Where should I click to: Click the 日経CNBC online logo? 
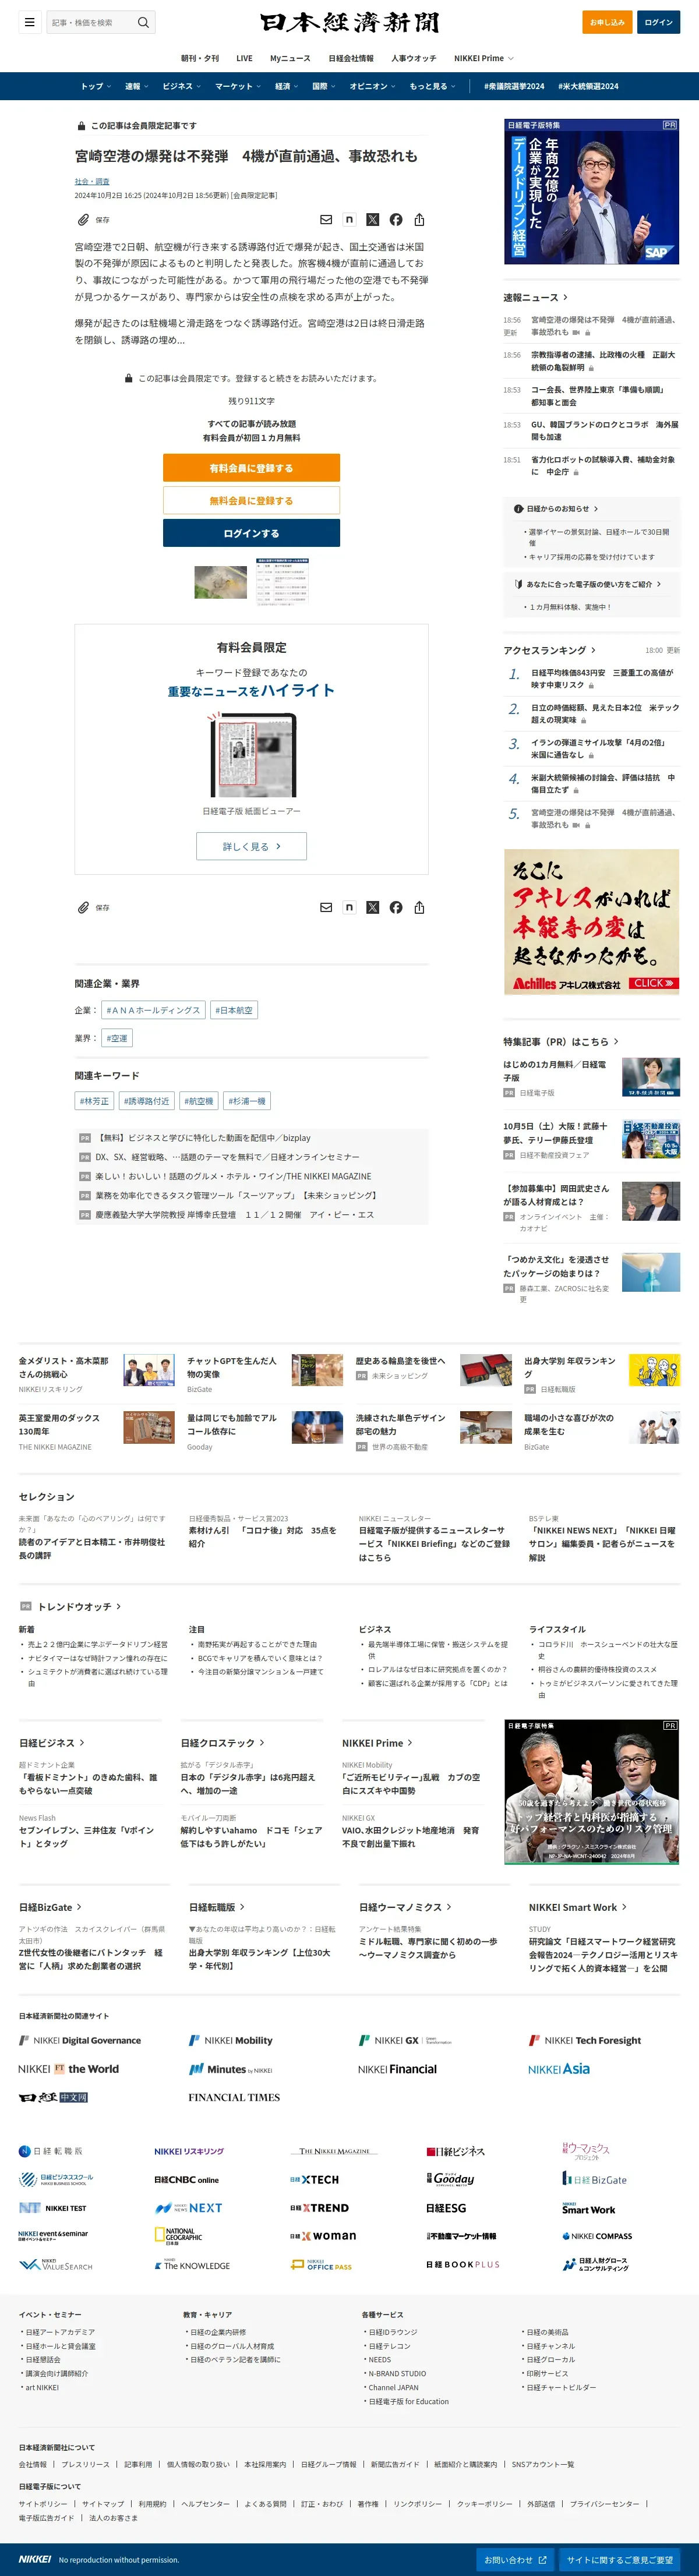(x=186, y=2179)
